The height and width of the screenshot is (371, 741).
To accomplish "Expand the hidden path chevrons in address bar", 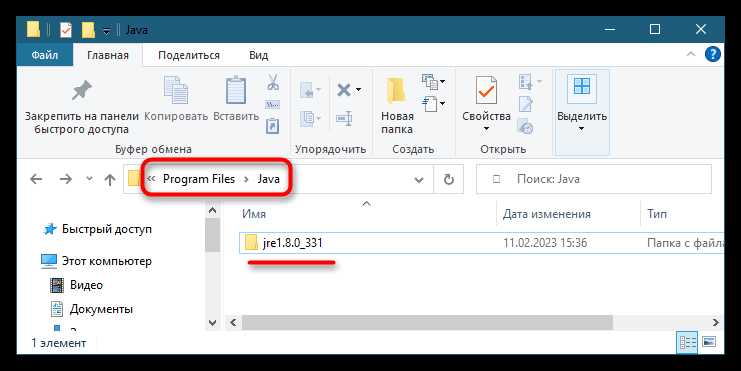I will 151,179.
